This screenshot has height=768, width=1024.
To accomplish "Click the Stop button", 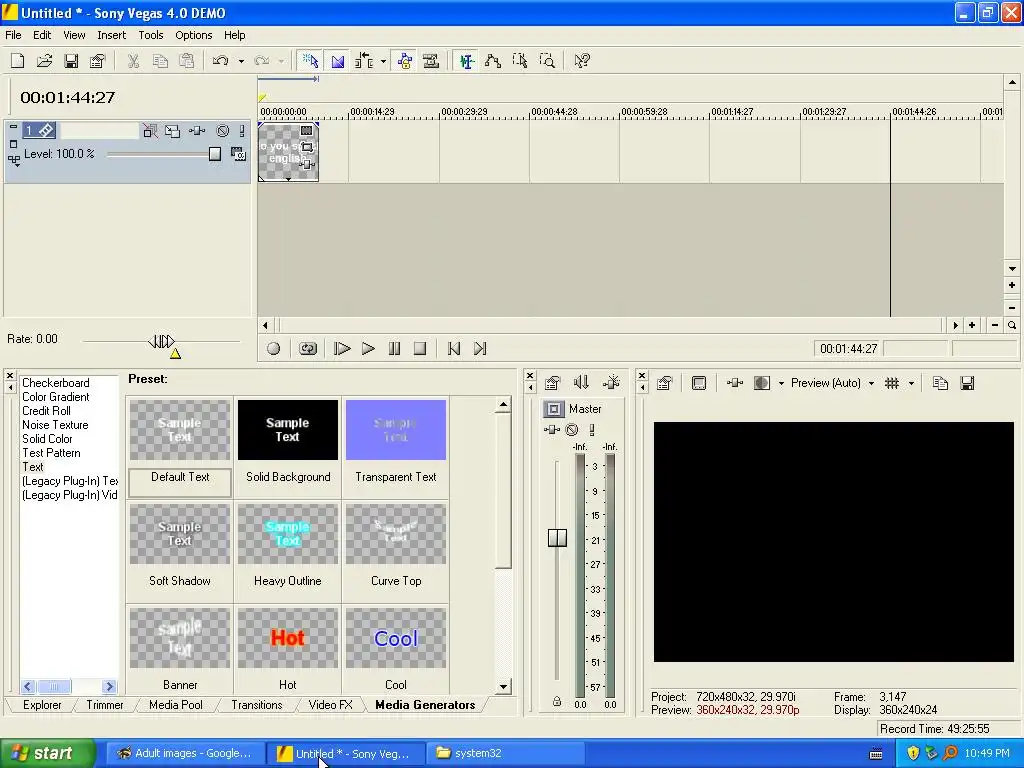I will (x=420, y=349).
